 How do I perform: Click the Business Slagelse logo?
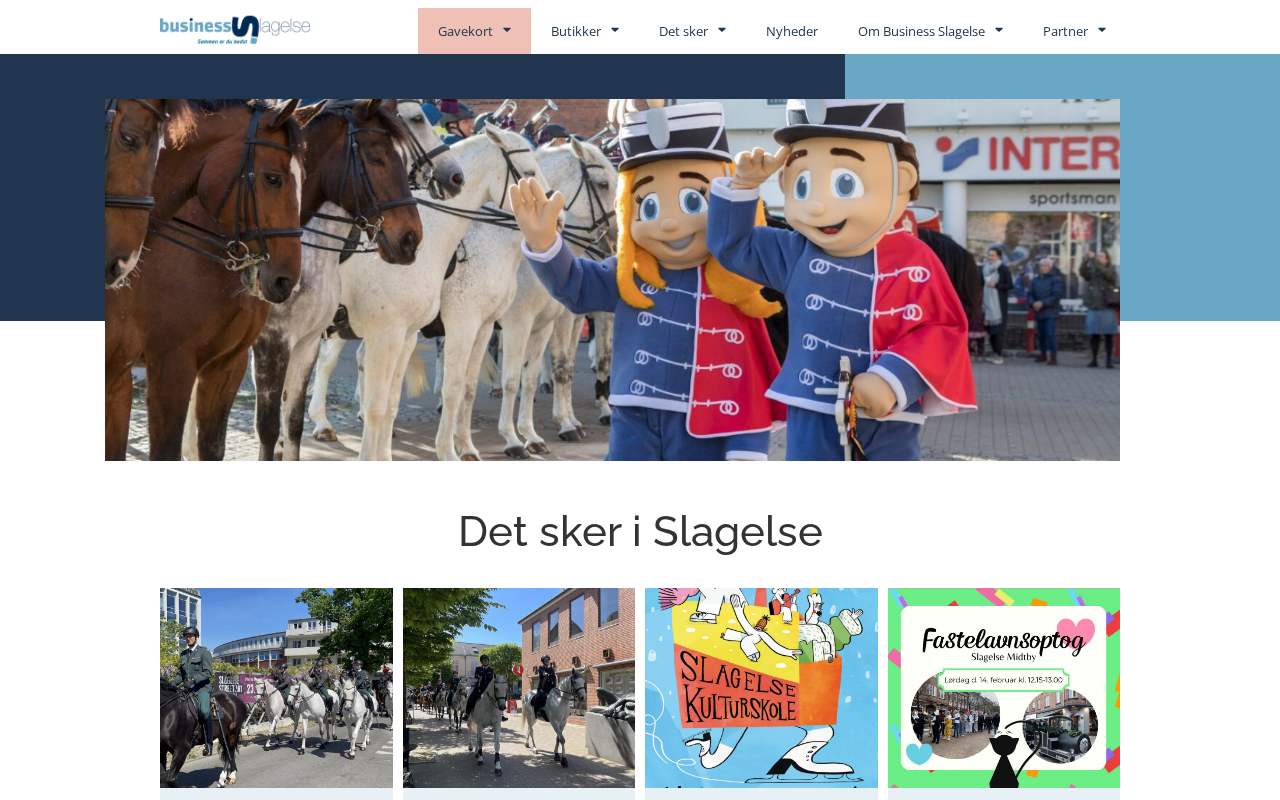[235, 30]
